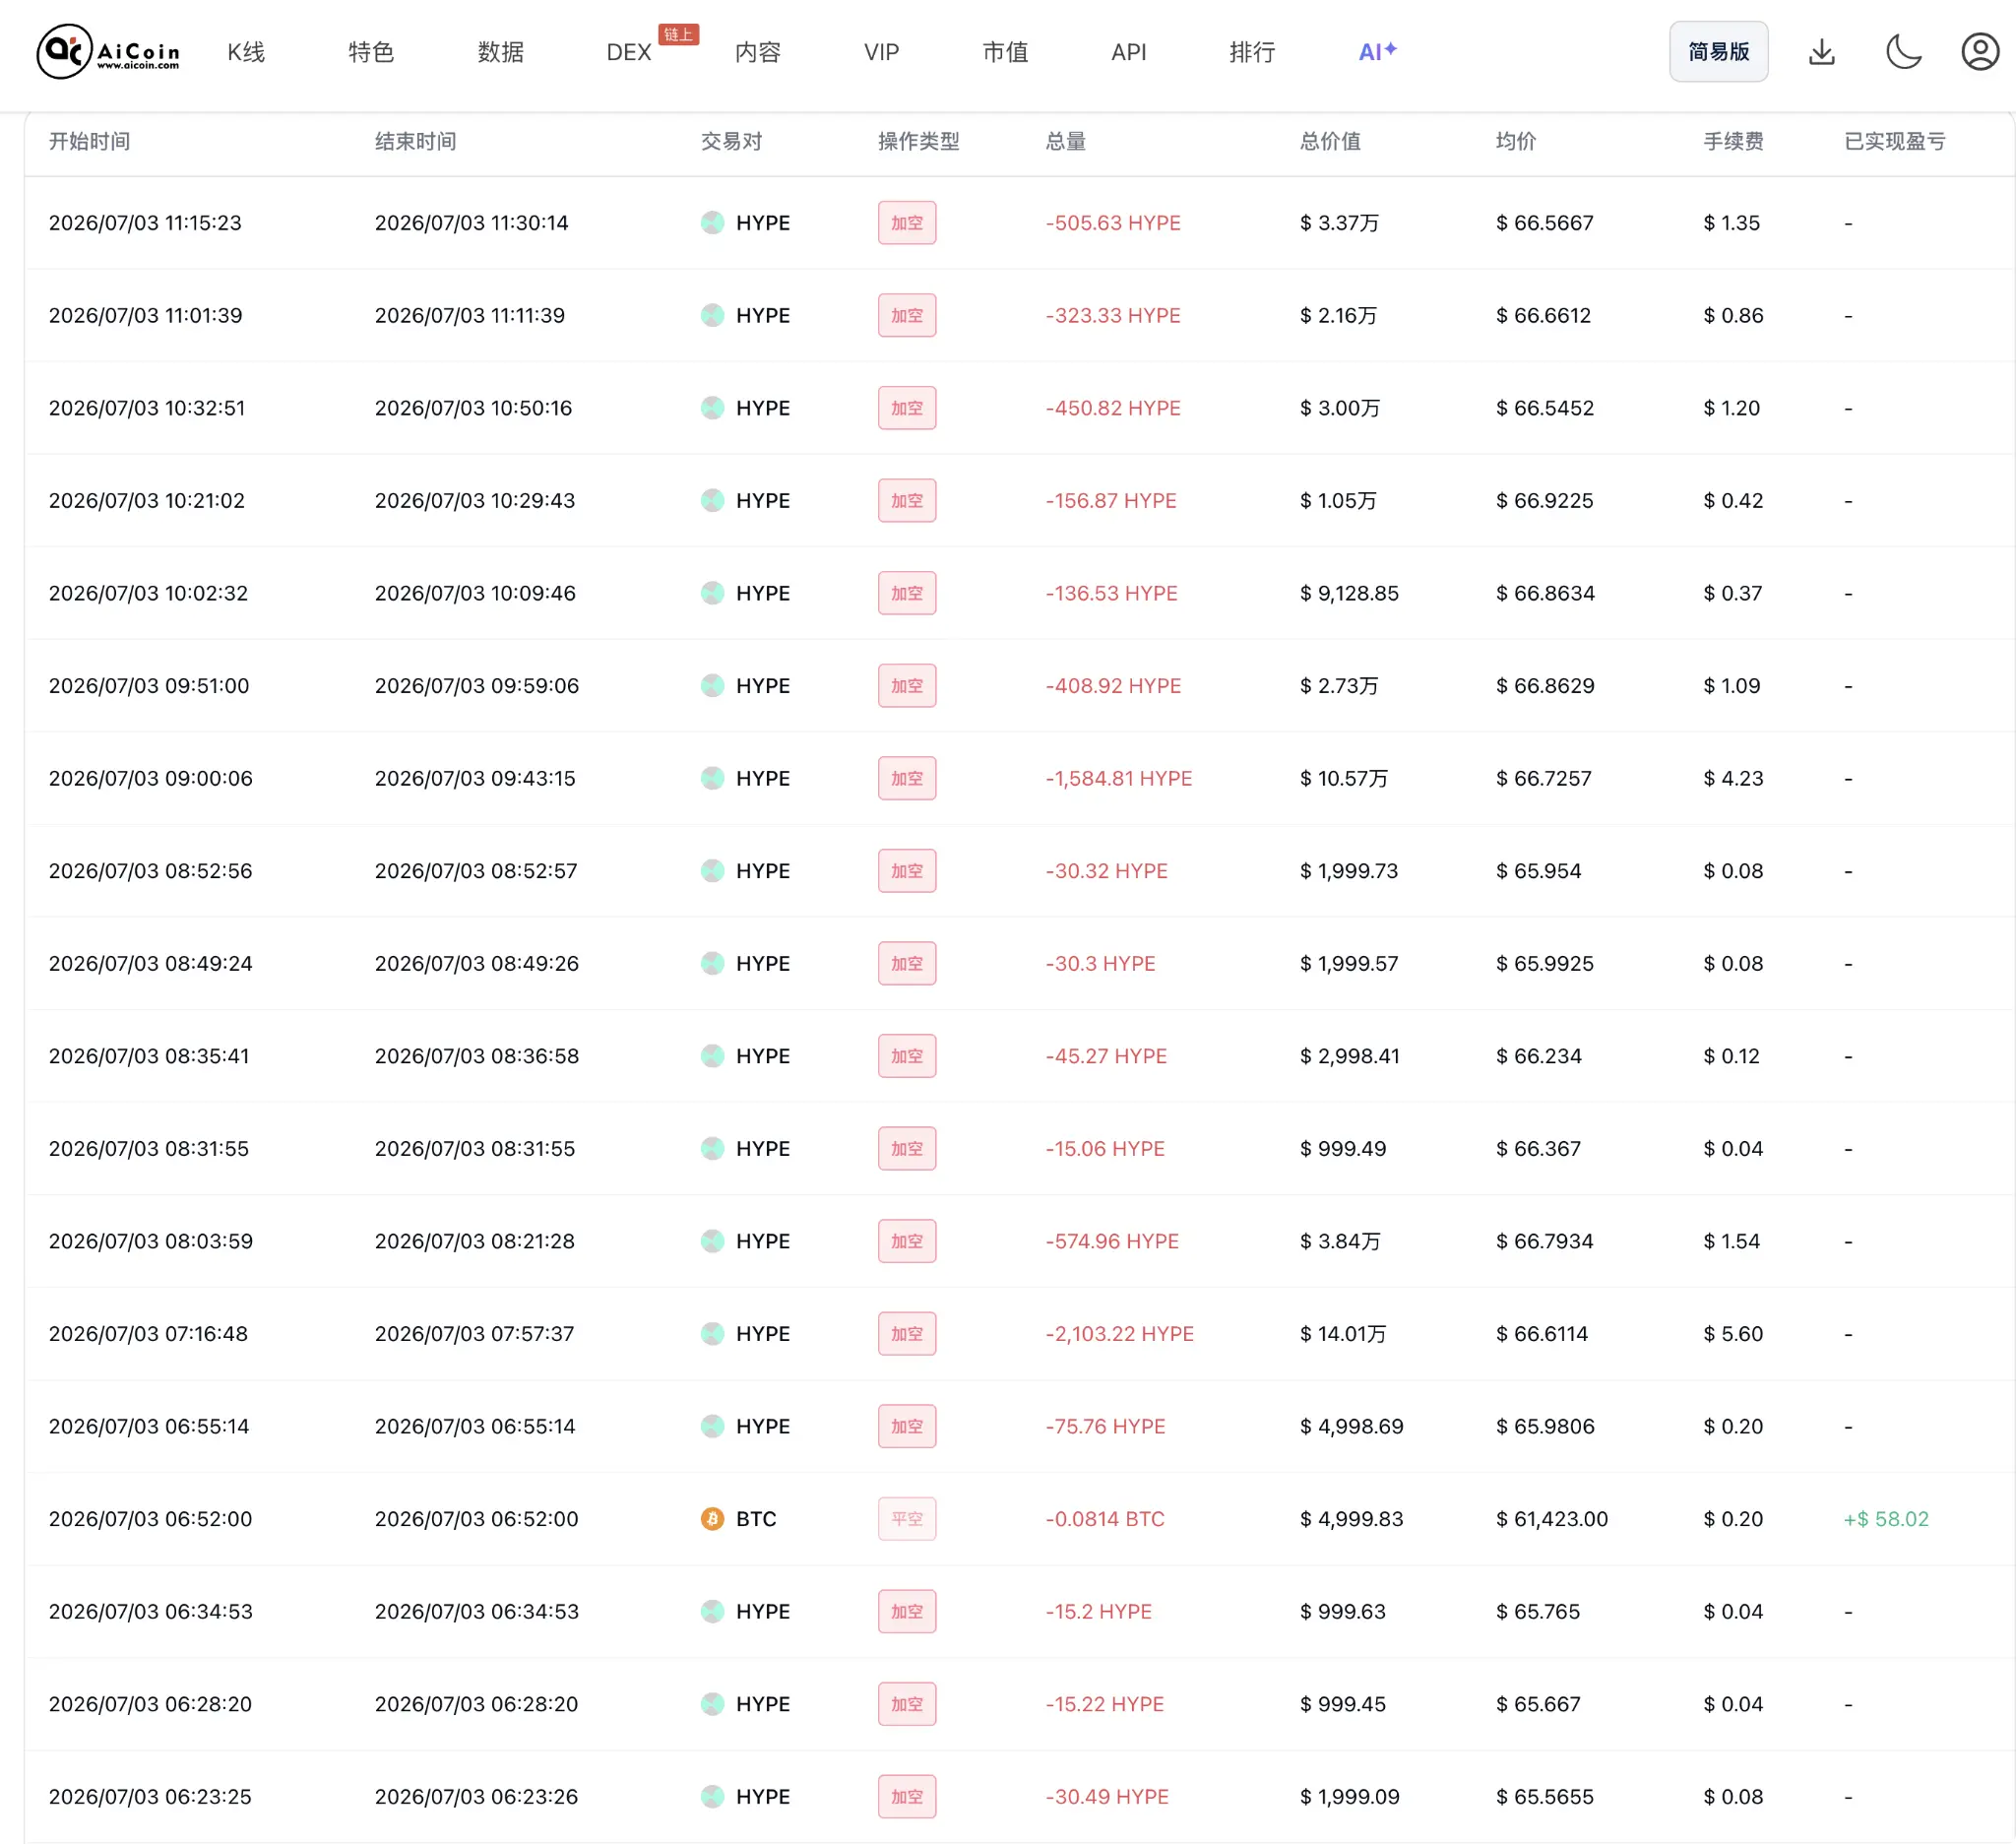Image resolution: width=2016 pixels, height=1844 pixels.
Task: Click HYPE coin icon in 08:35:41 row
Action: point(712,1055)
